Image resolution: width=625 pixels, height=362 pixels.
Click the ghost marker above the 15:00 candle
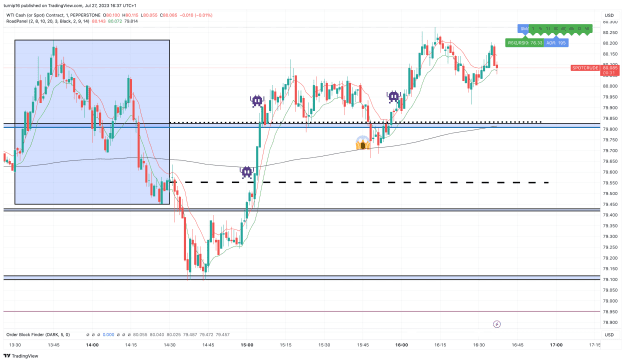tap(257, 101)
